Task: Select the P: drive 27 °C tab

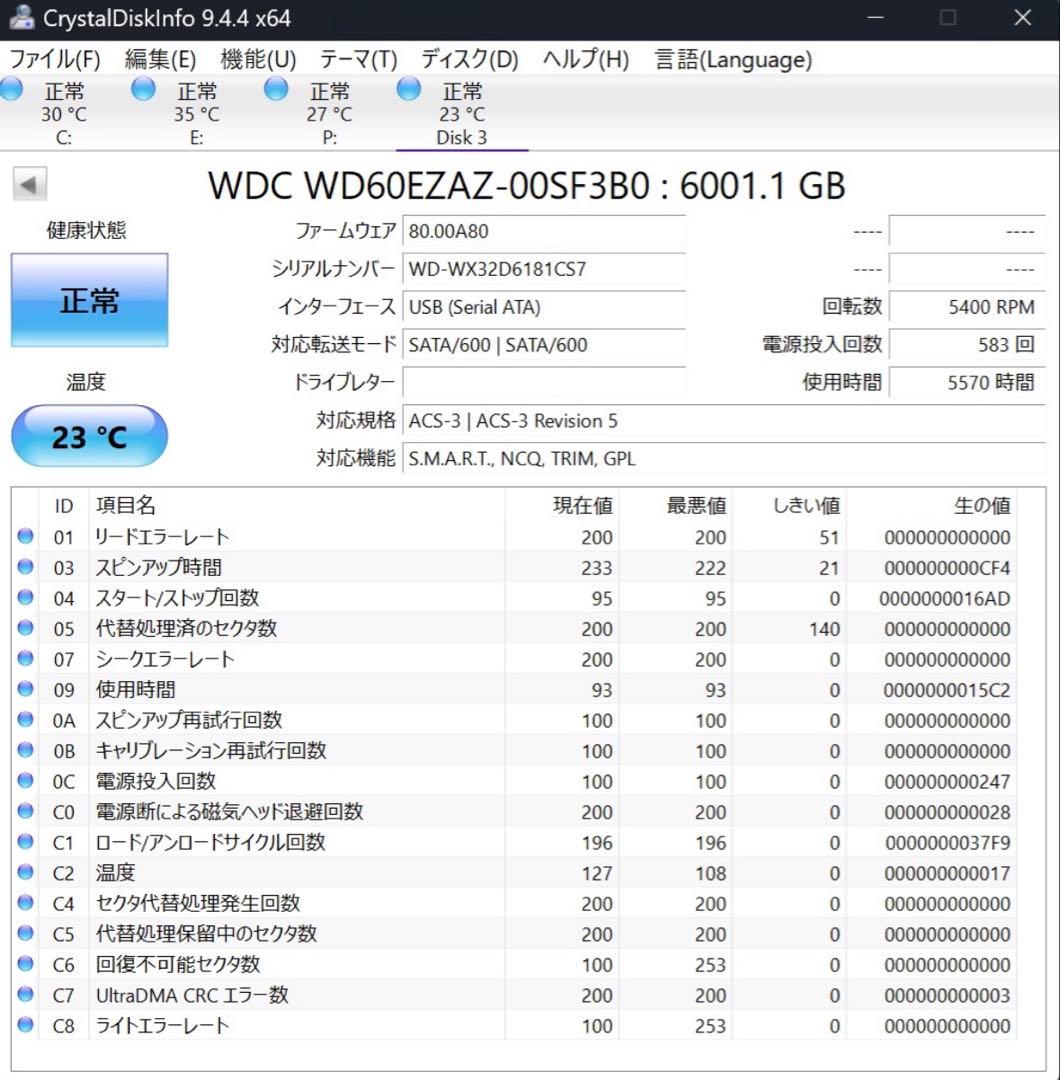Action: (x=329, y=114)
